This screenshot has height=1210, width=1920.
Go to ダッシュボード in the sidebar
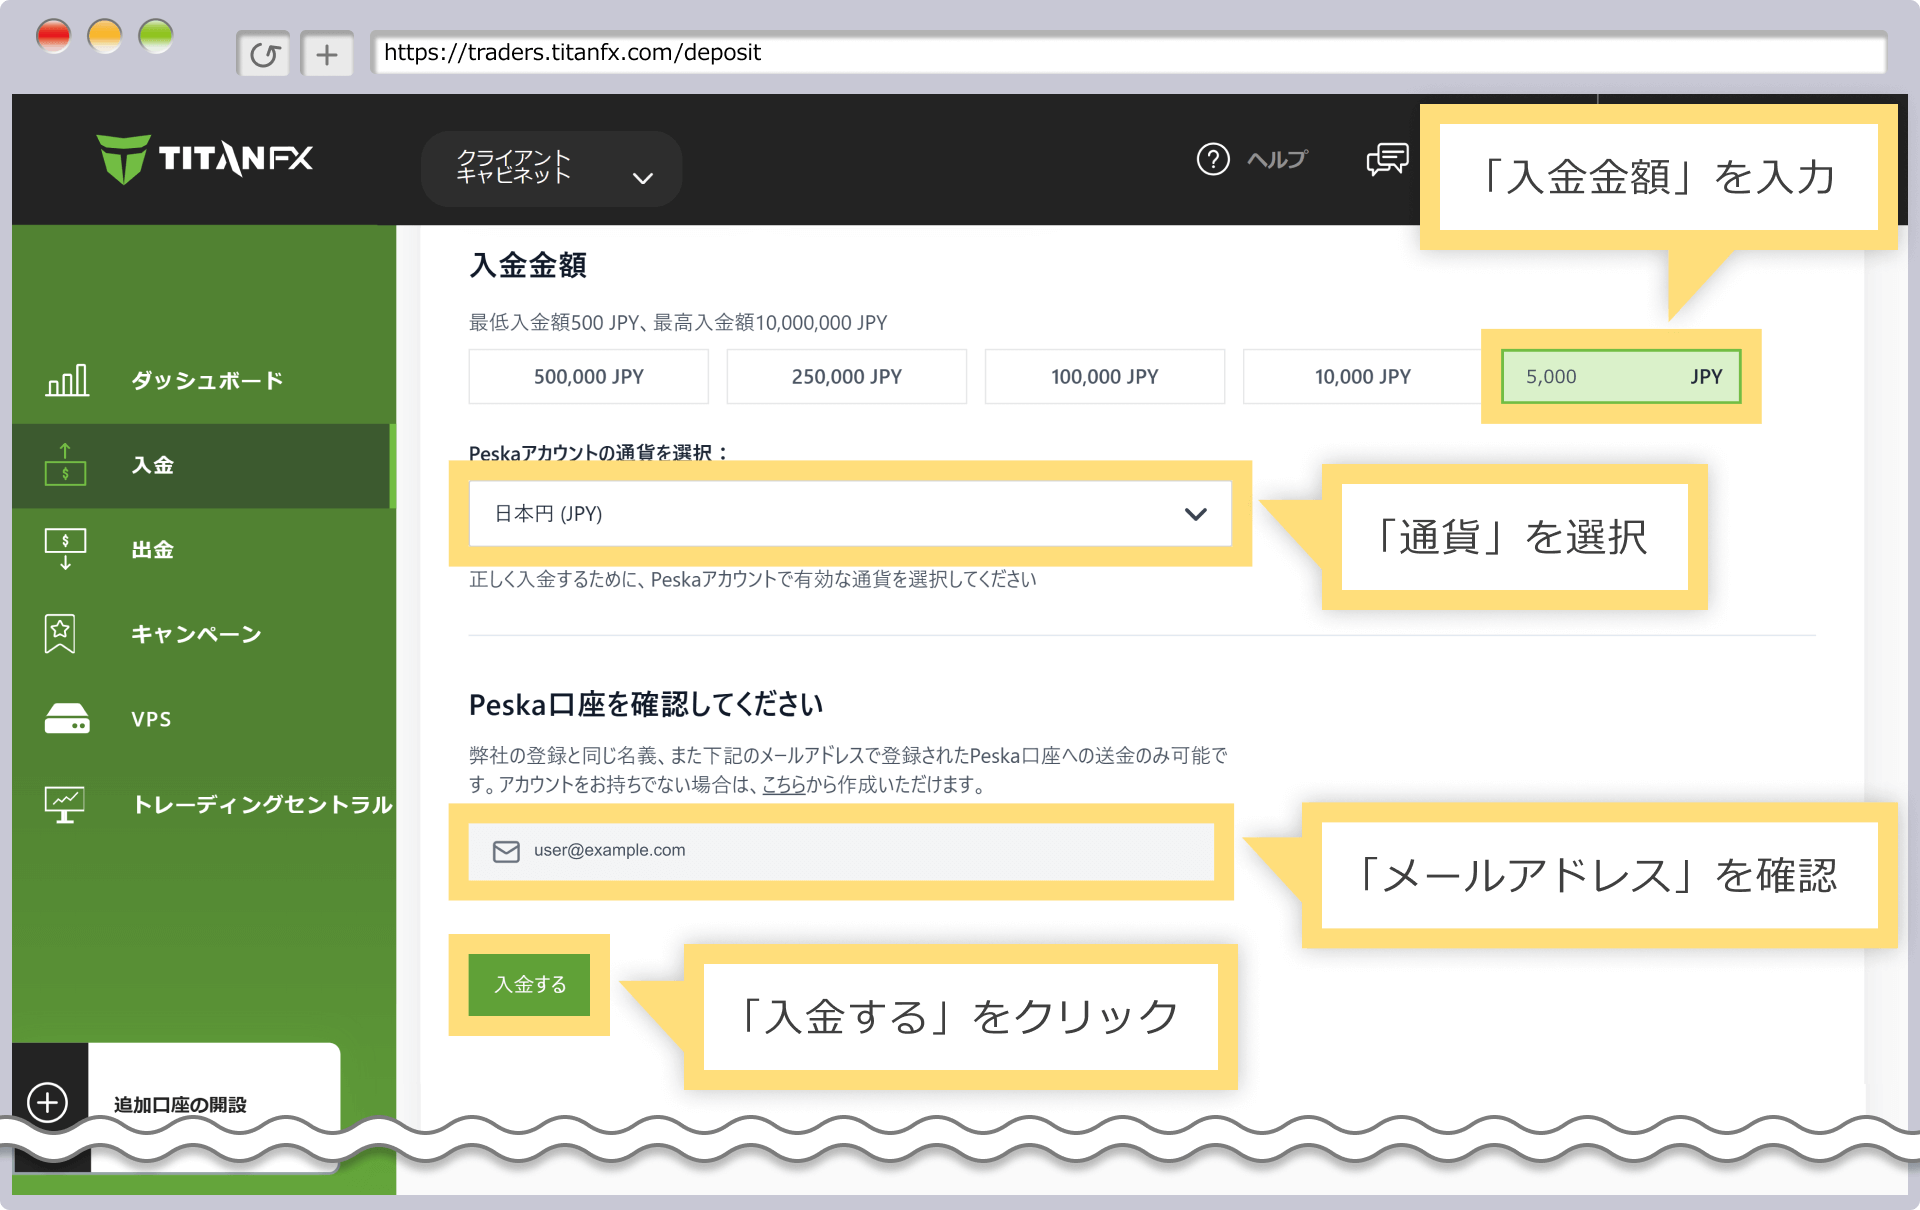207,380
